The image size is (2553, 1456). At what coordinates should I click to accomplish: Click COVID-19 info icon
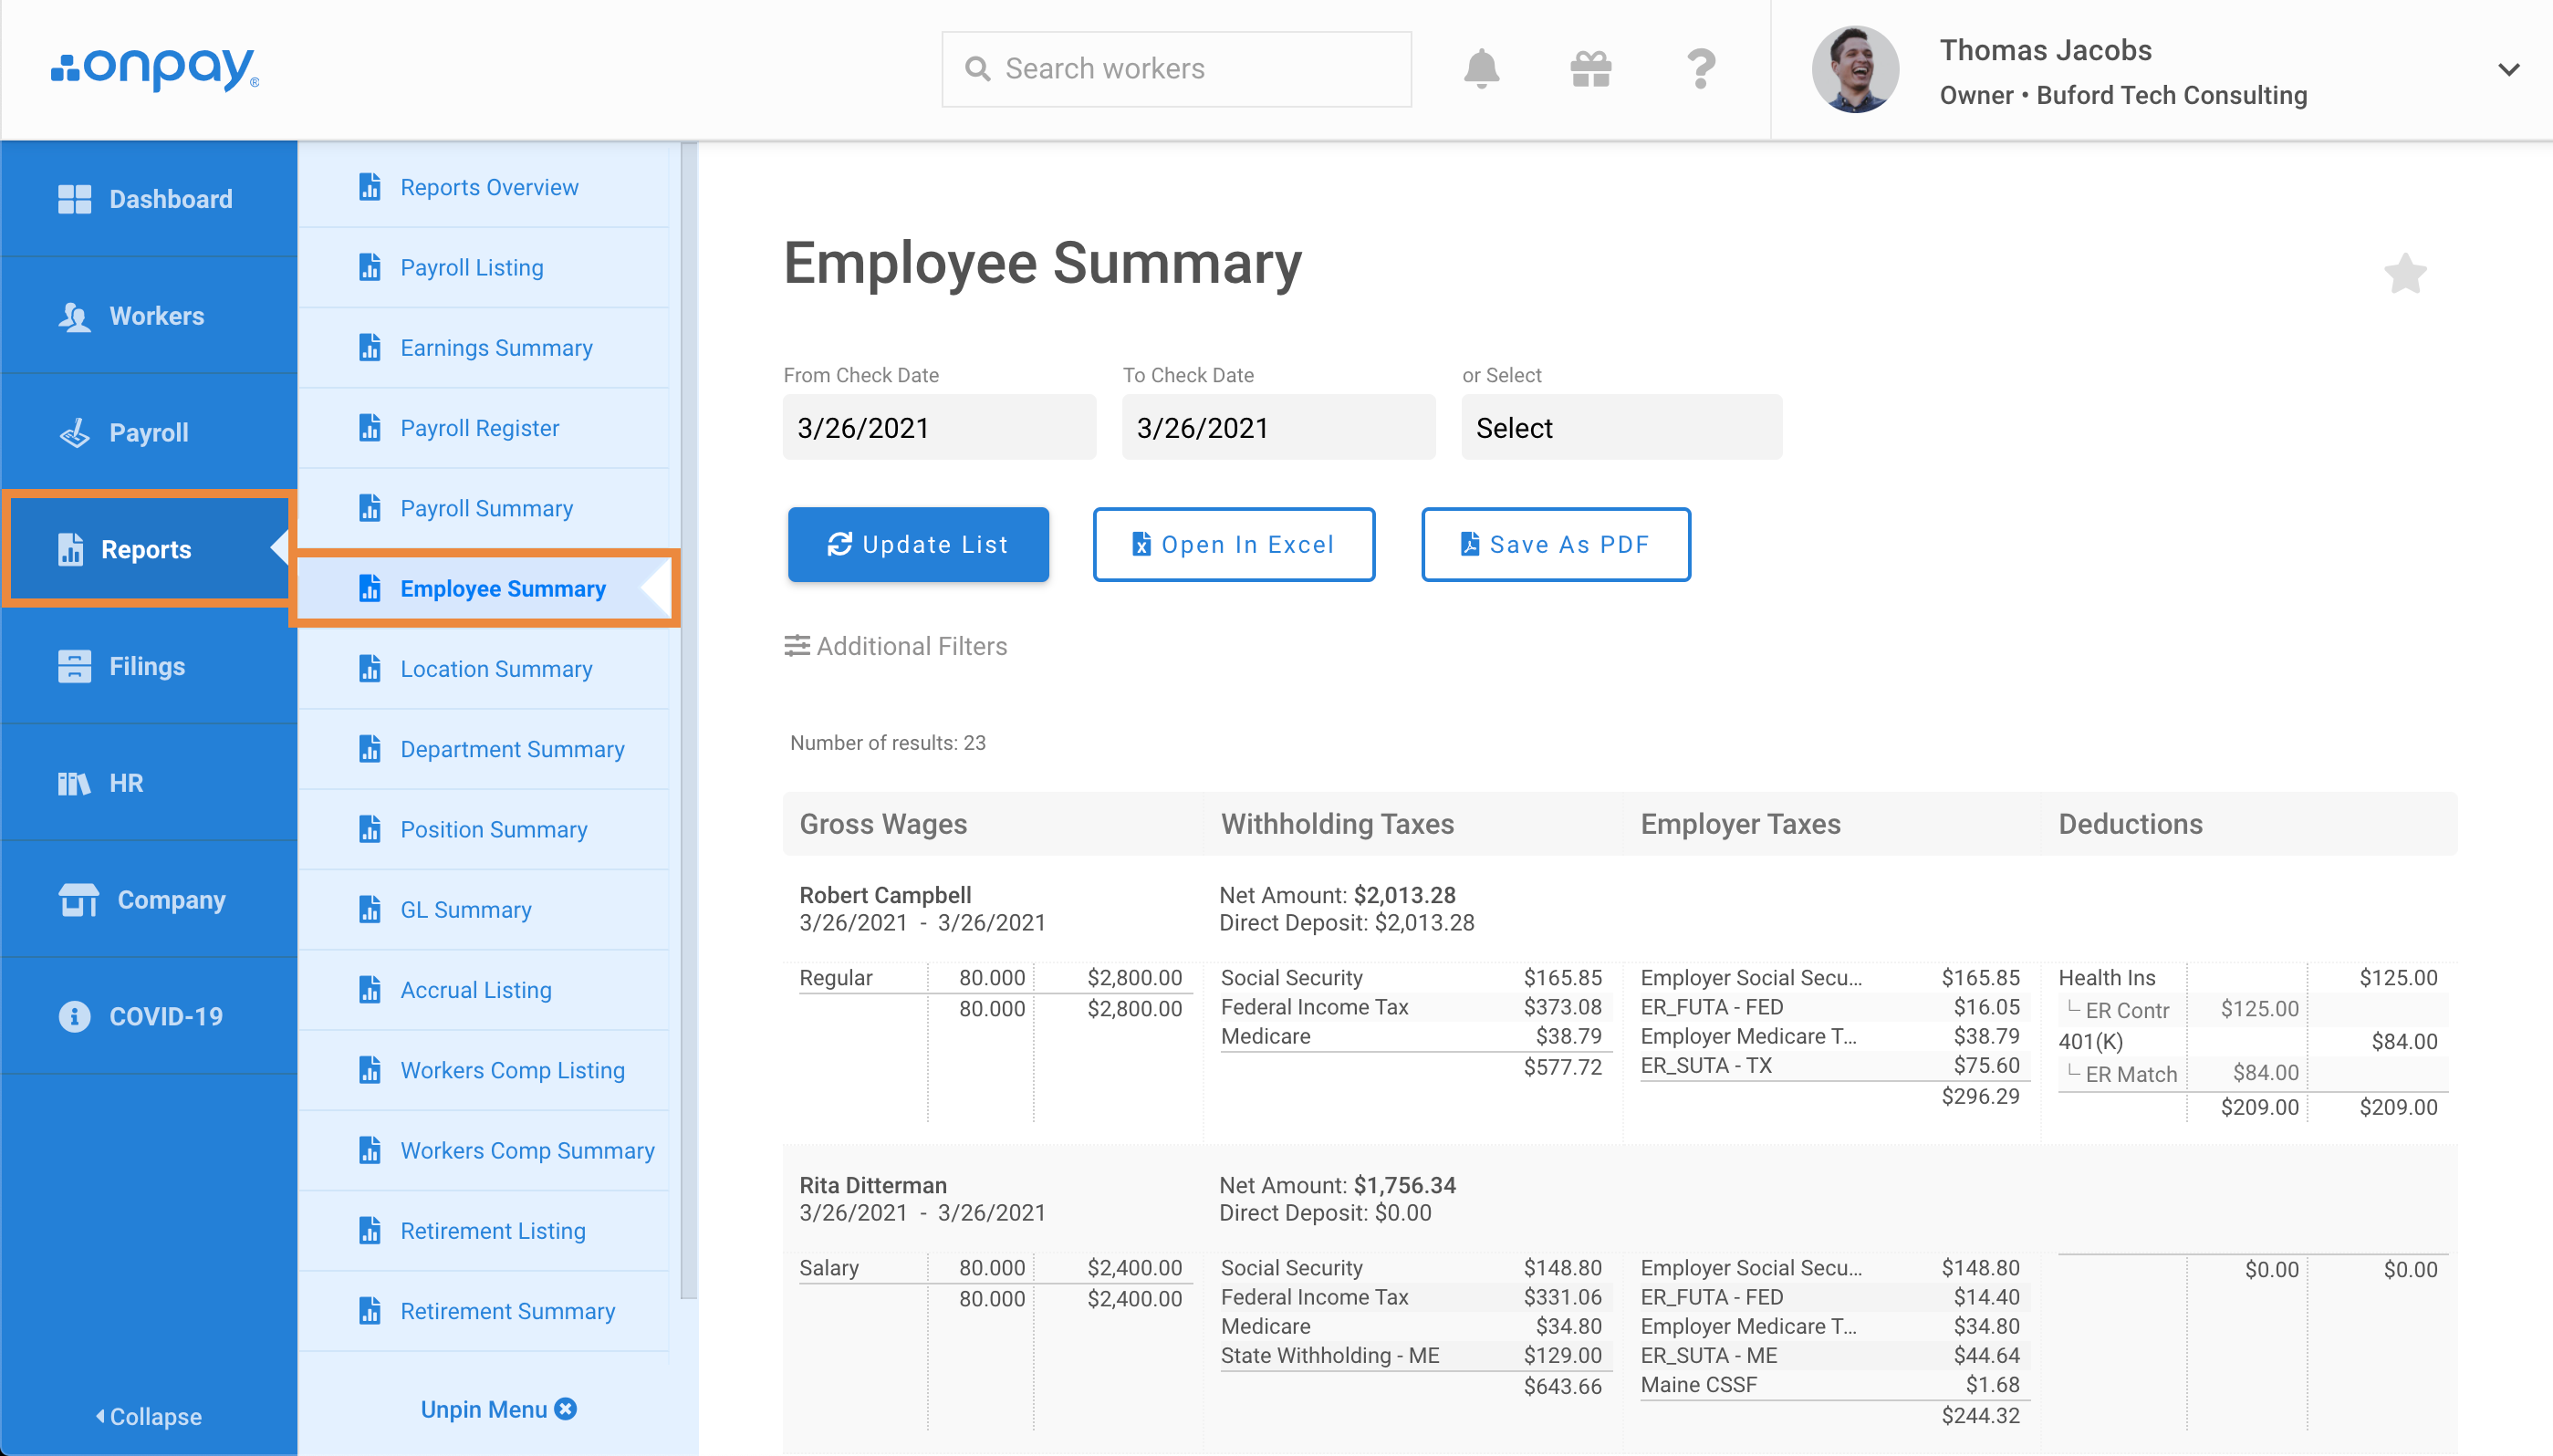(x=74, y=1016)
